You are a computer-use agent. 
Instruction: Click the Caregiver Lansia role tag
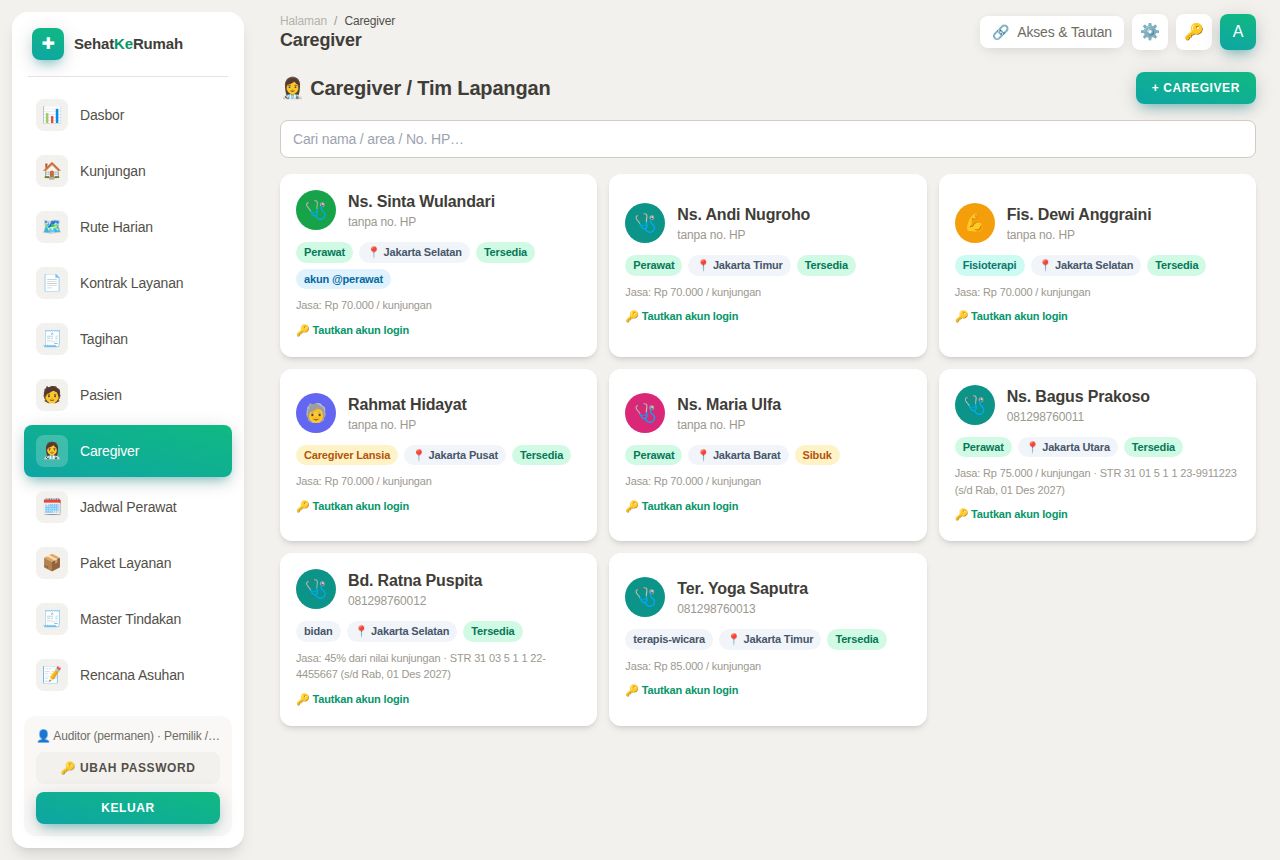347,455
